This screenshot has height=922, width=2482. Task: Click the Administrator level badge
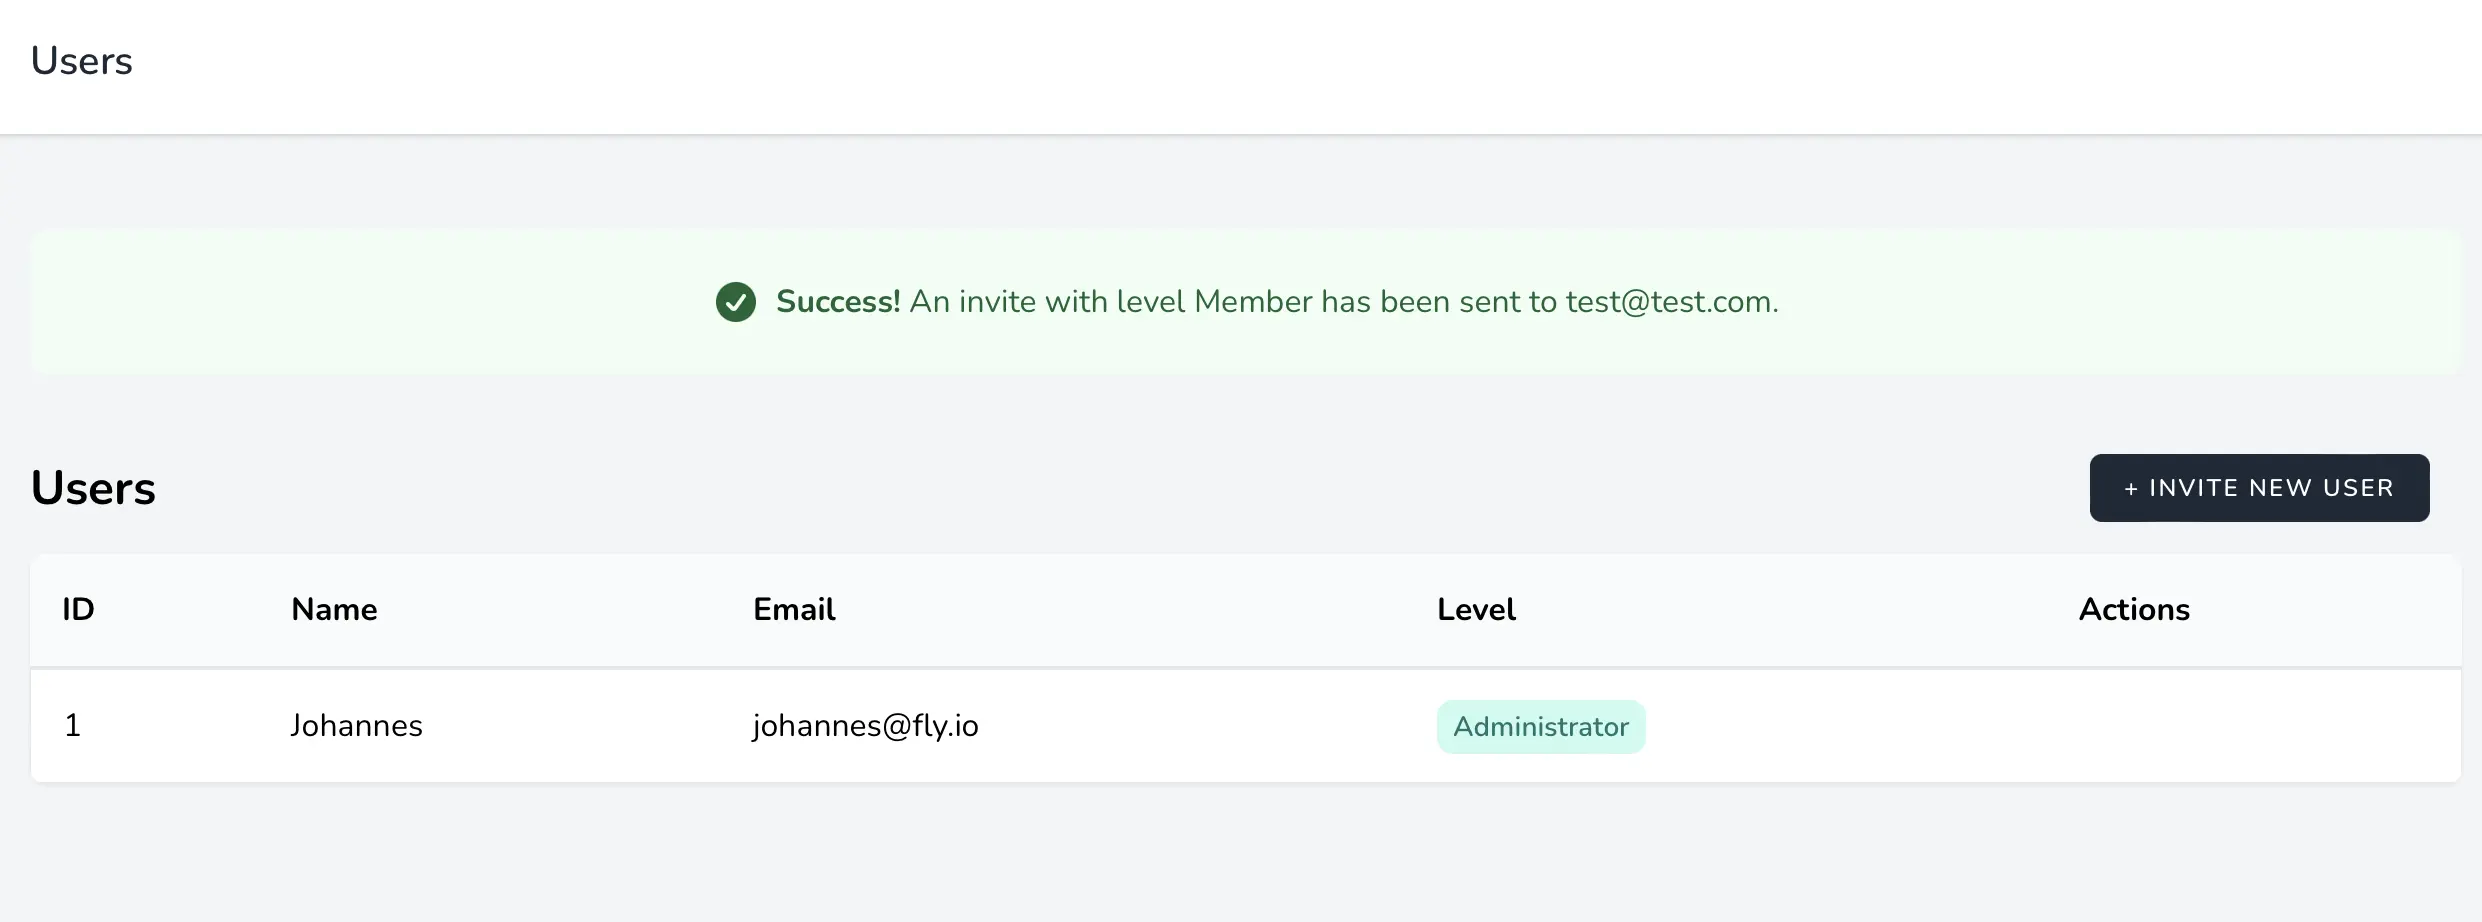1541,727
